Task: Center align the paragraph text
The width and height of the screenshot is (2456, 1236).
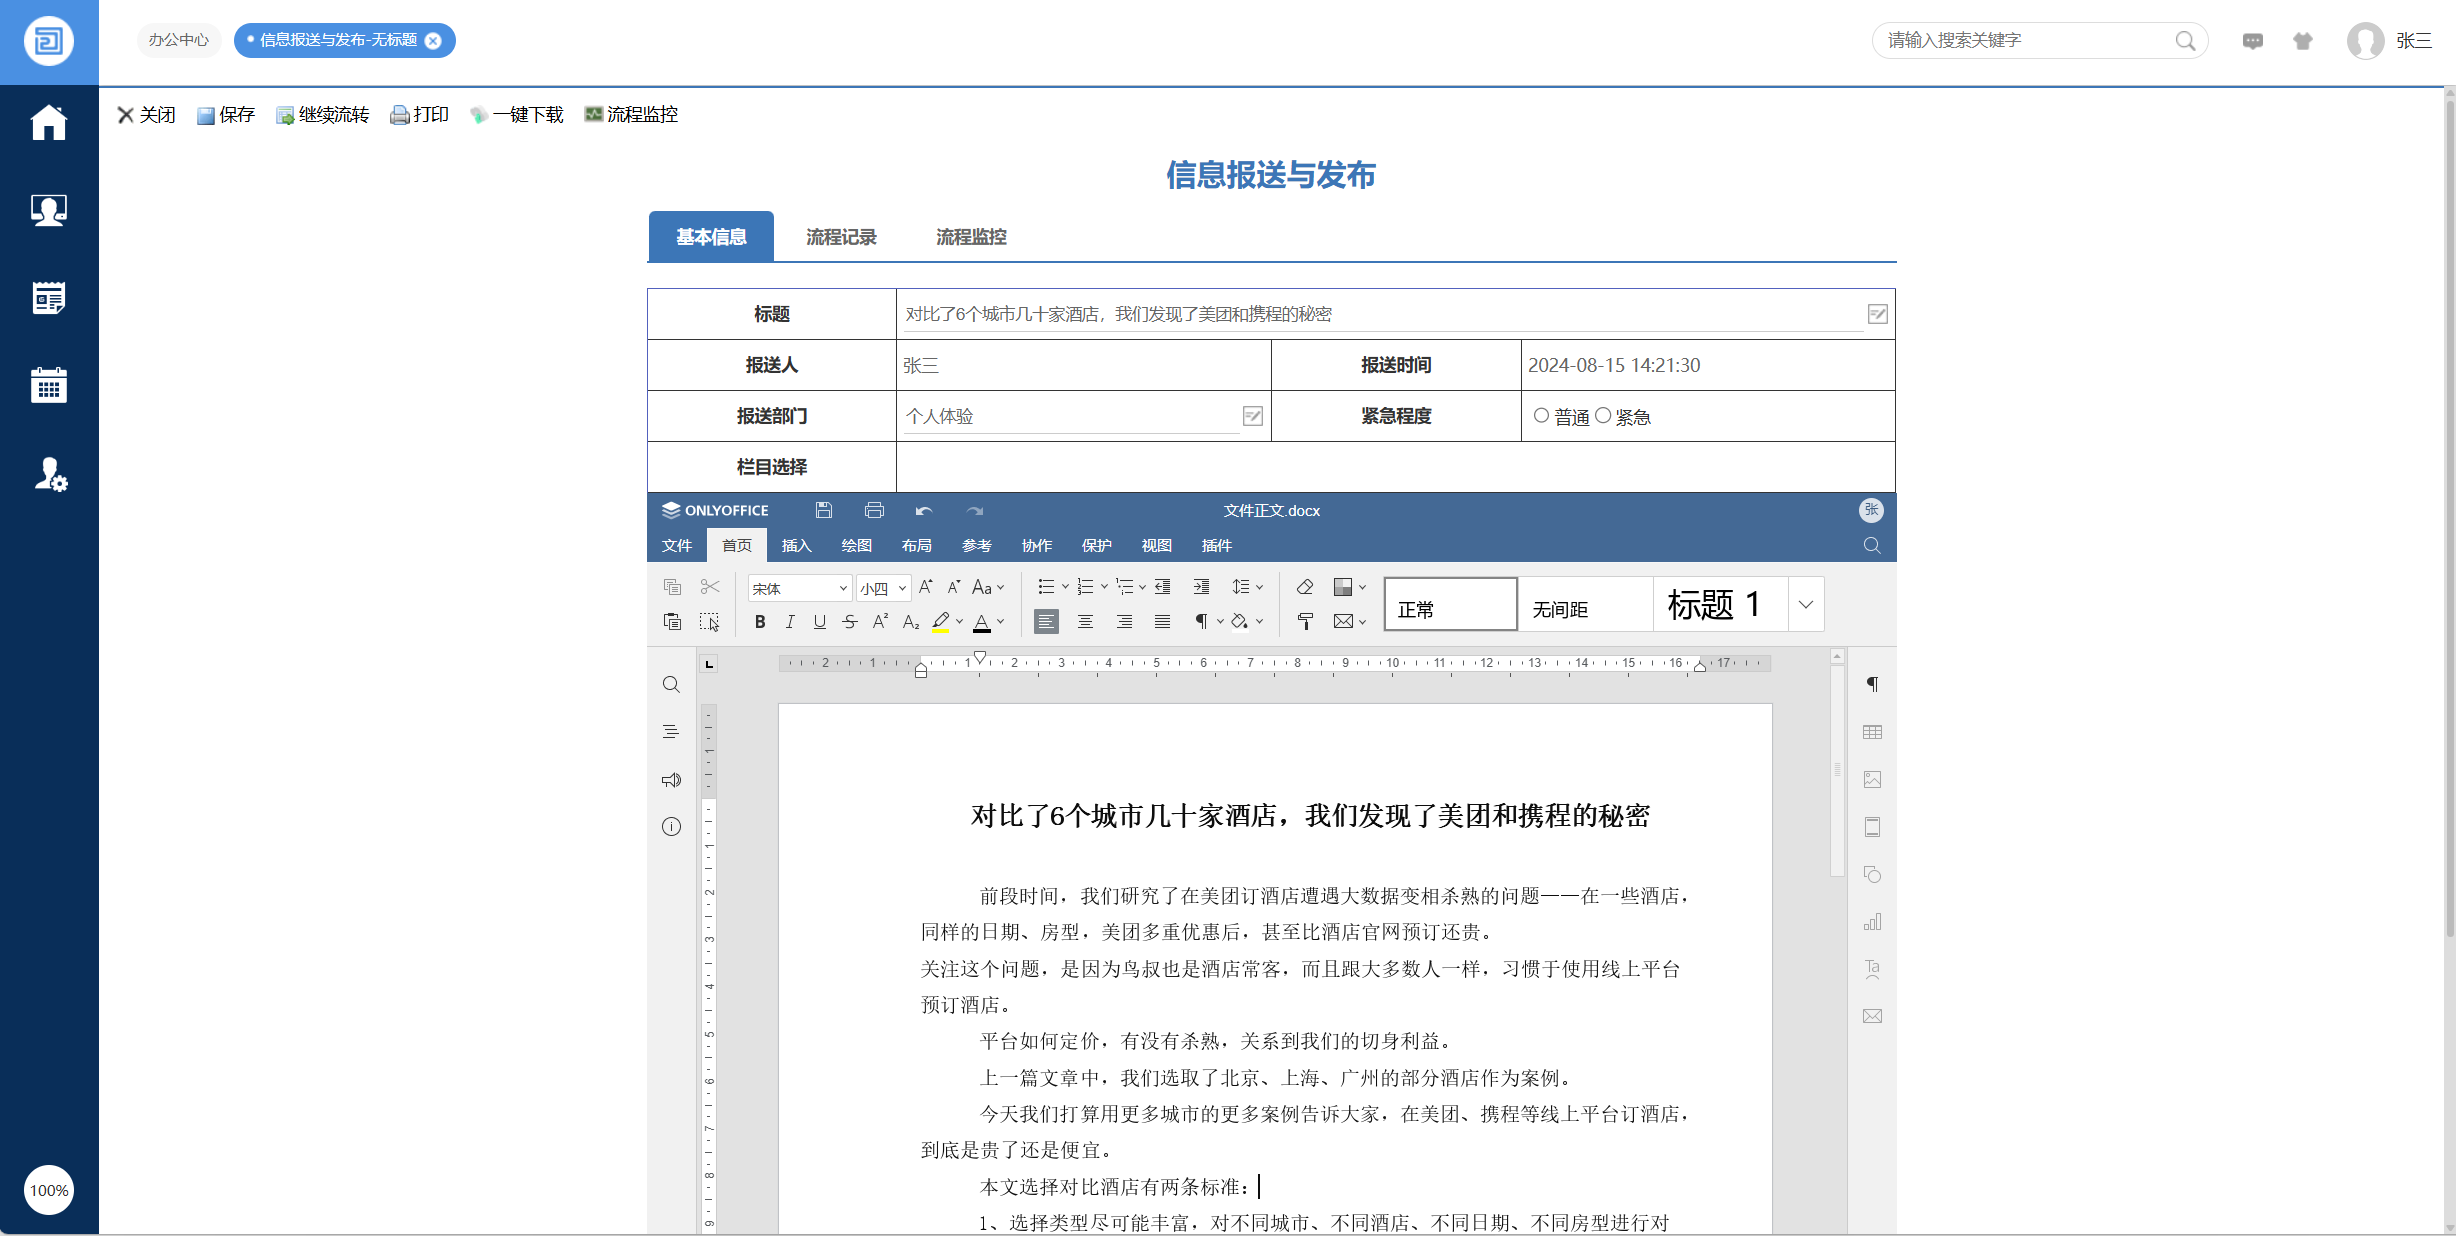Action: click(1085, 622)
